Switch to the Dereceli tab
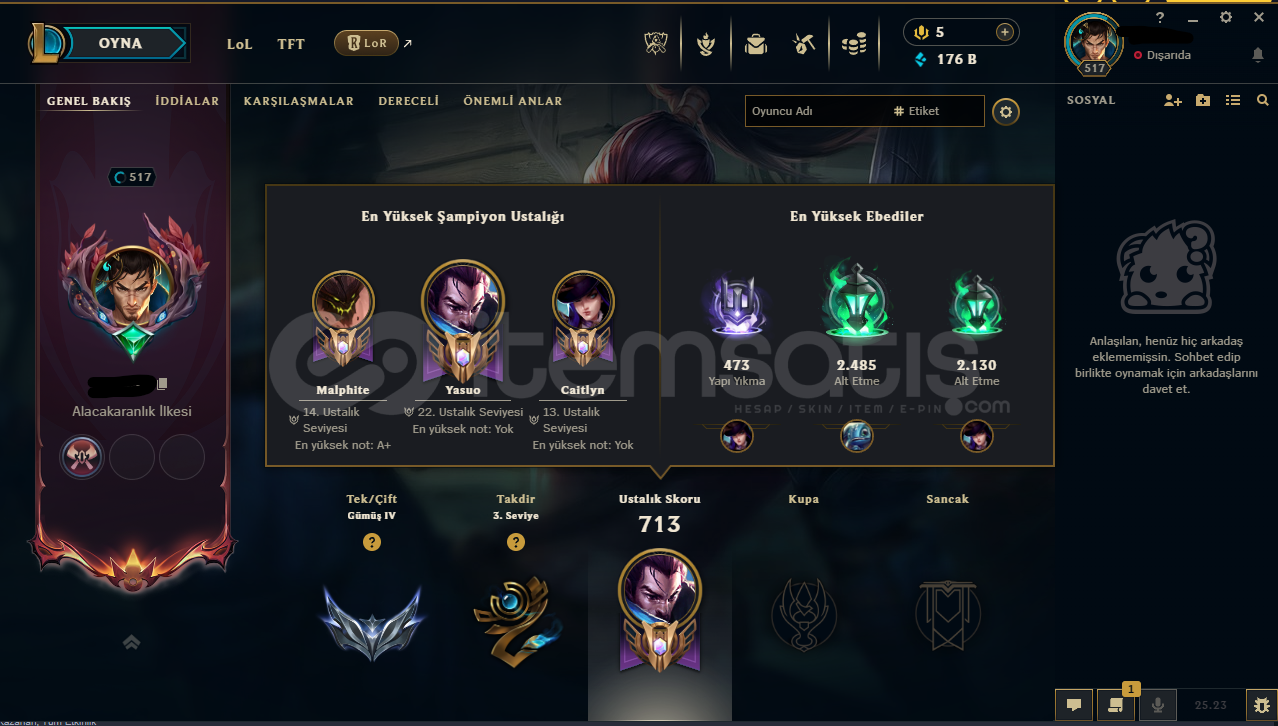This screenshot has width=1278, height=726. coord(408,101)
